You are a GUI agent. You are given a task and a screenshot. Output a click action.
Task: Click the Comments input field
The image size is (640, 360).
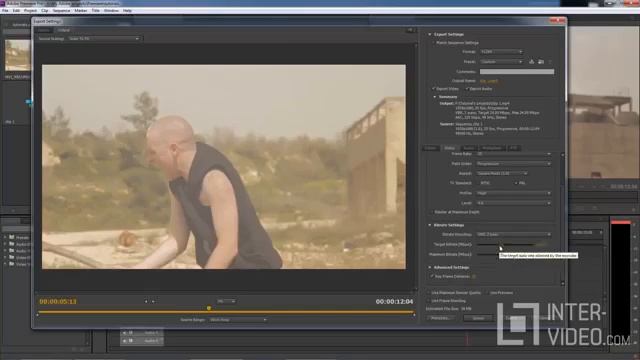click(x=517, y=71)
